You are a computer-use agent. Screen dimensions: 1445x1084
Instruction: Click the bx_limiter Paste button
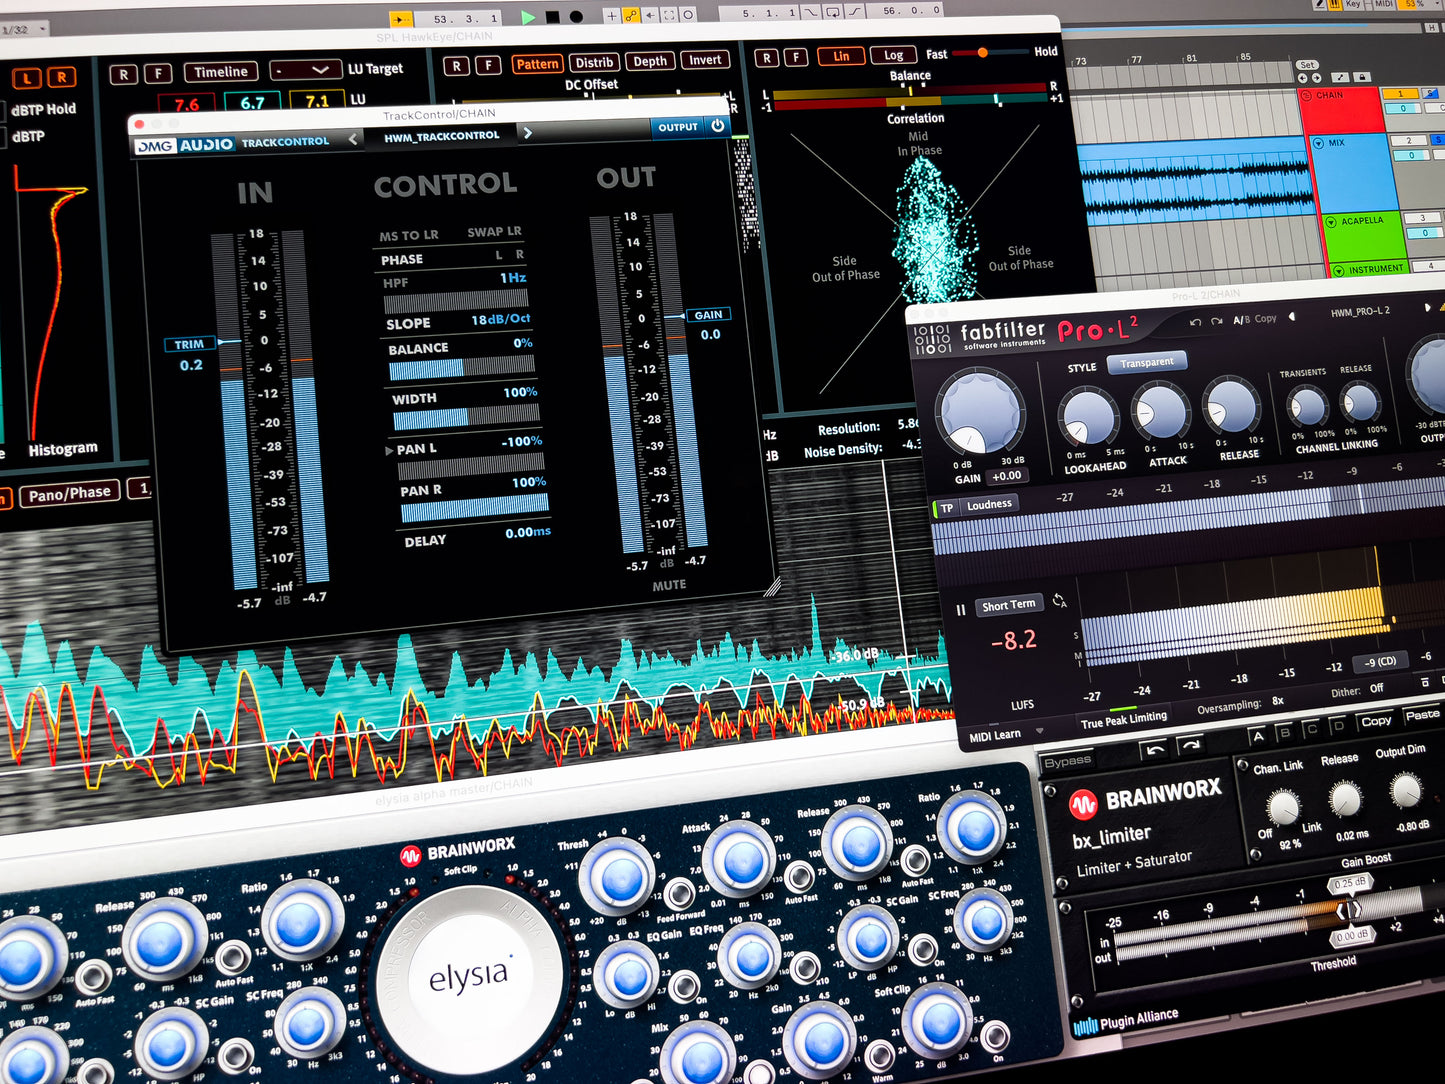click(x=1422, y=715)
